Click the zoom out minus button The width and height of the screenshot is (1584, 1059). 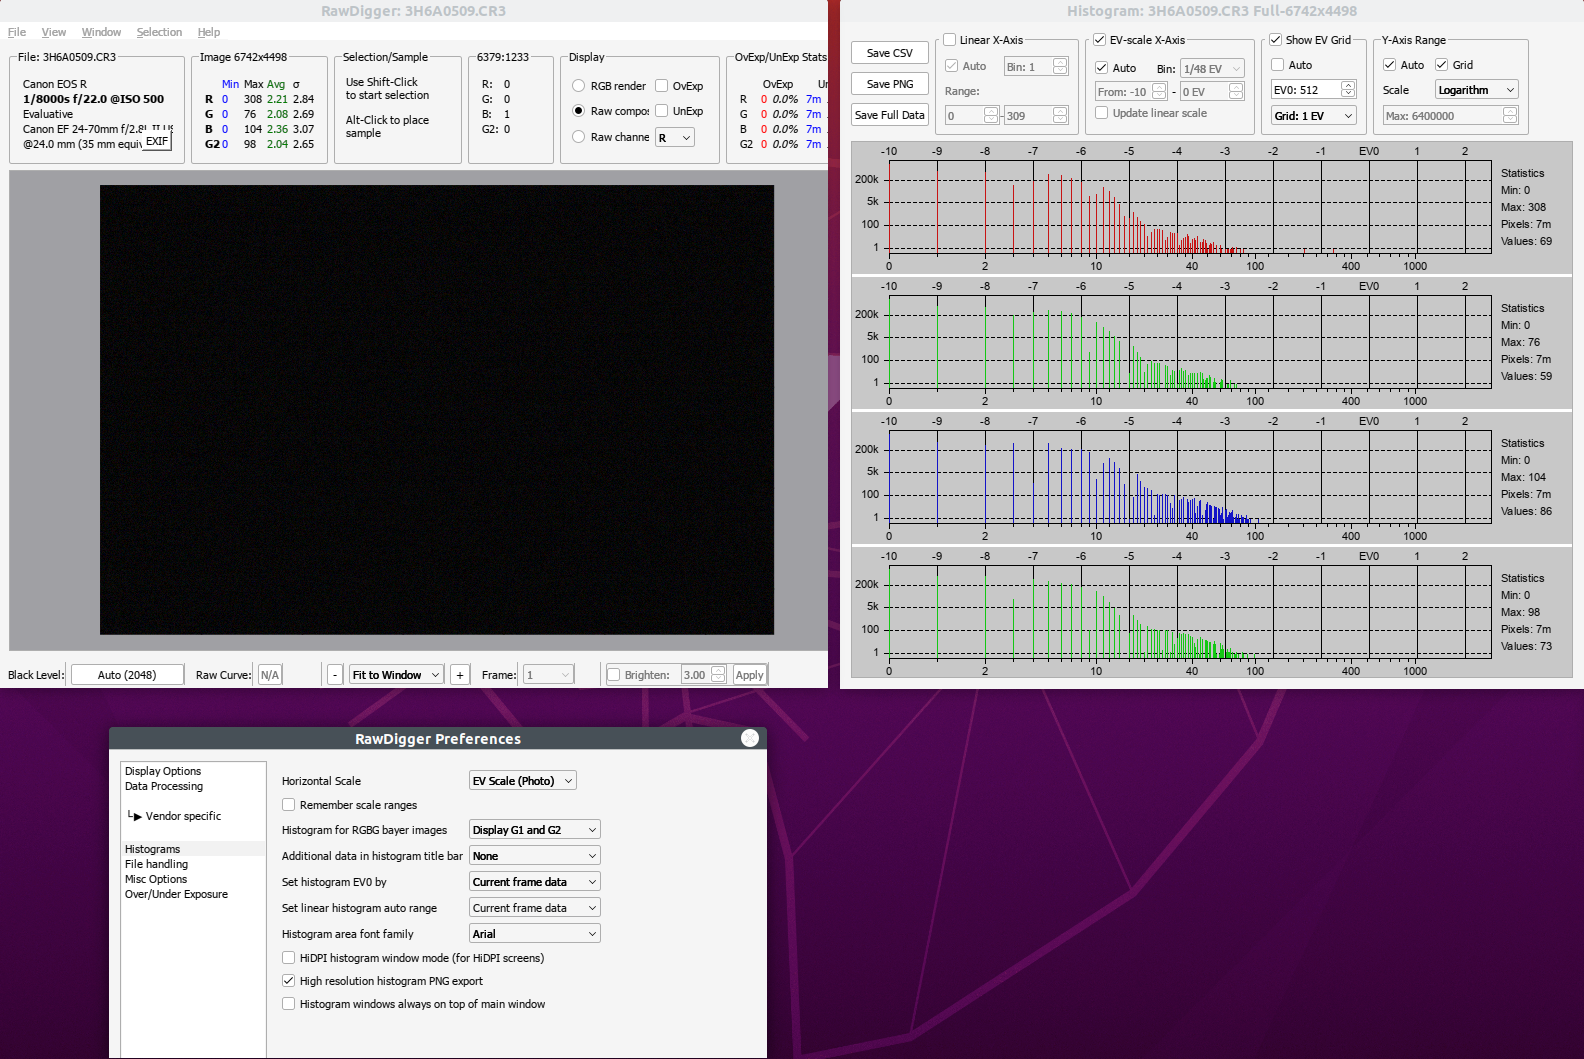[x=335, y=675]
